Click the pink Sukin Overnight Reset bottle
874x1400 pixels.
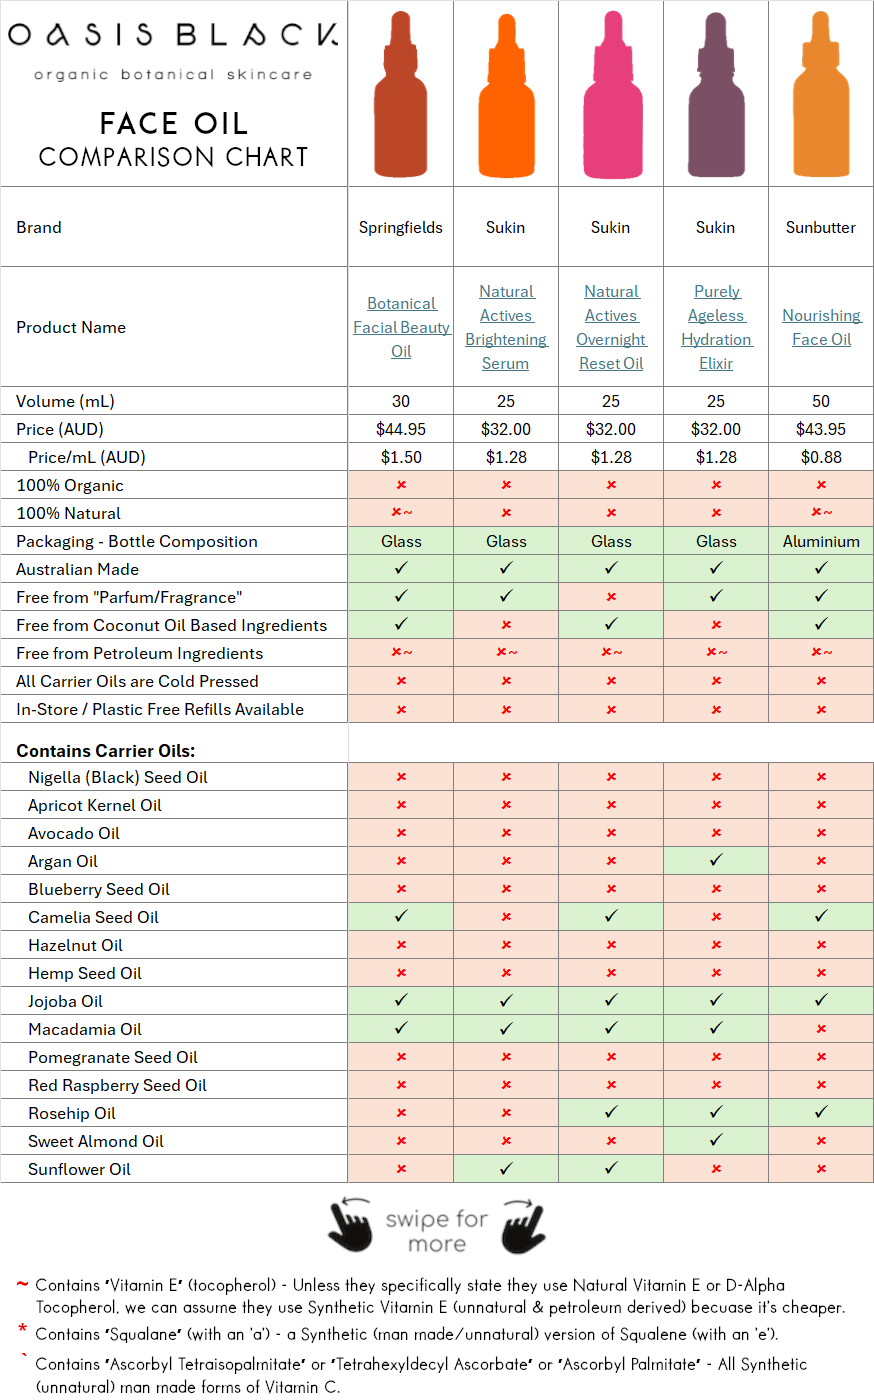(611, 94)
